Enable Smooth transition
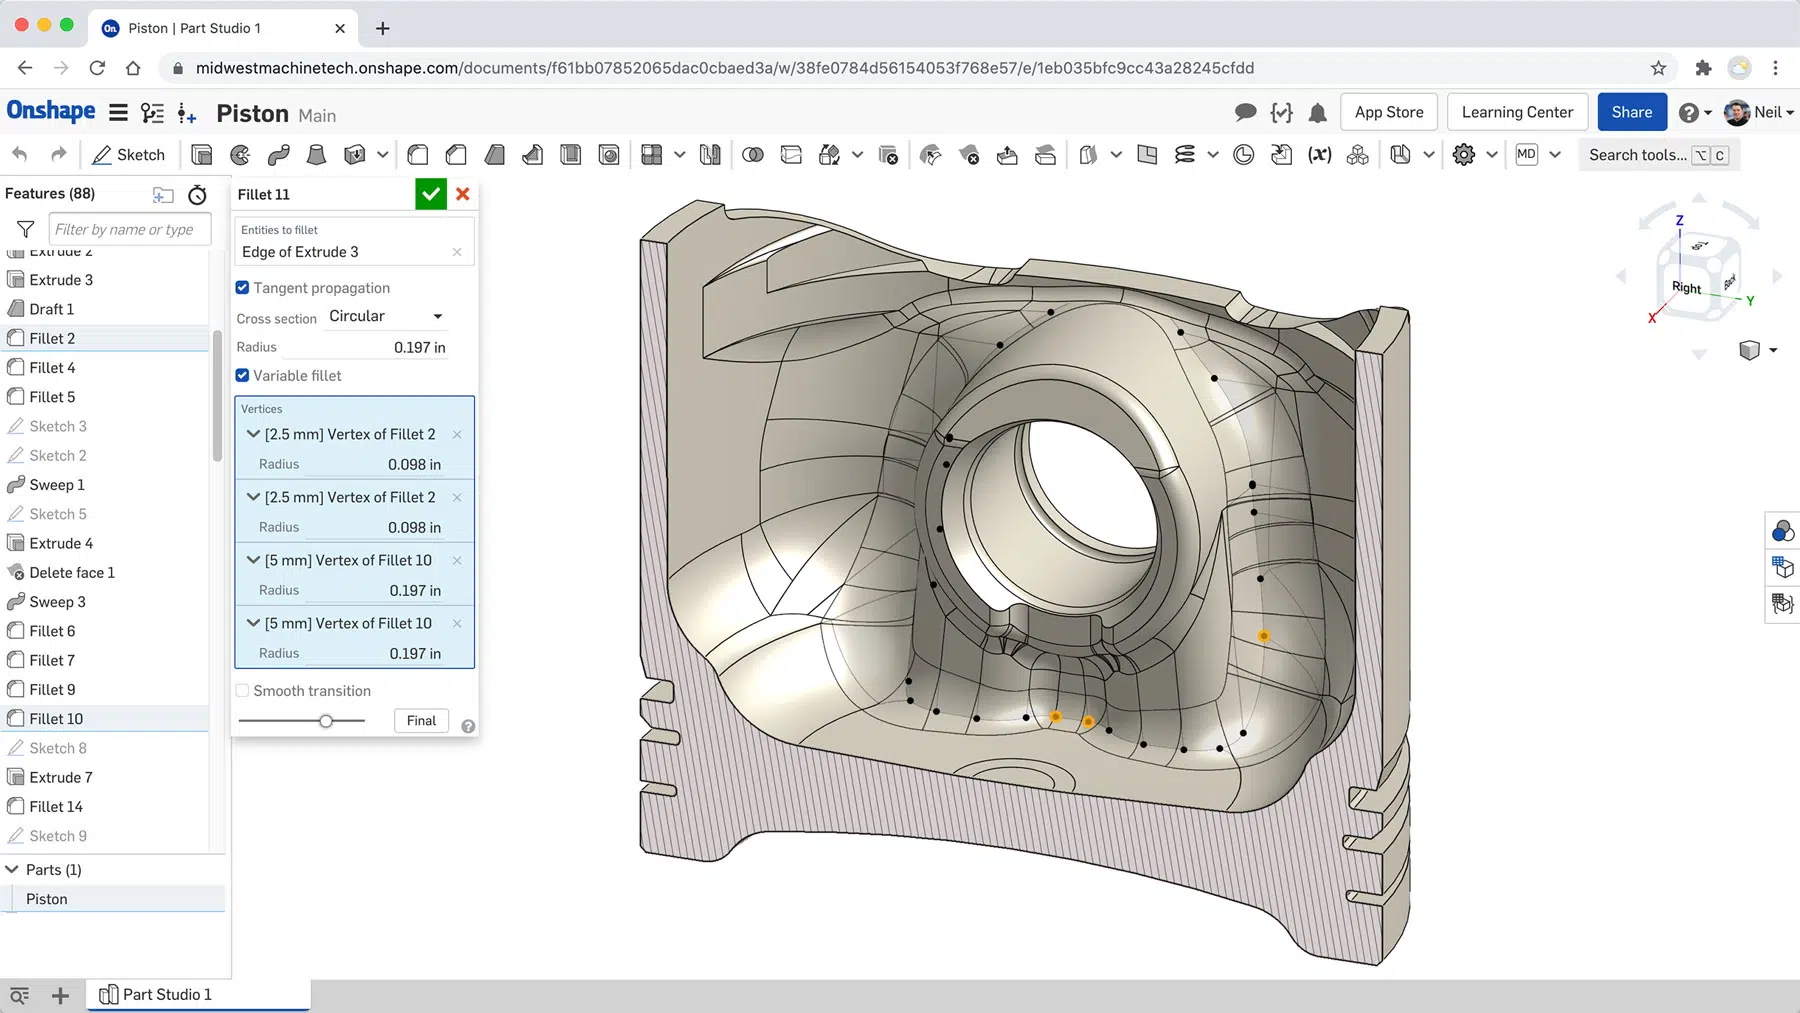Viewport: 1800px width, 1013px height. (x=242, y=690)
